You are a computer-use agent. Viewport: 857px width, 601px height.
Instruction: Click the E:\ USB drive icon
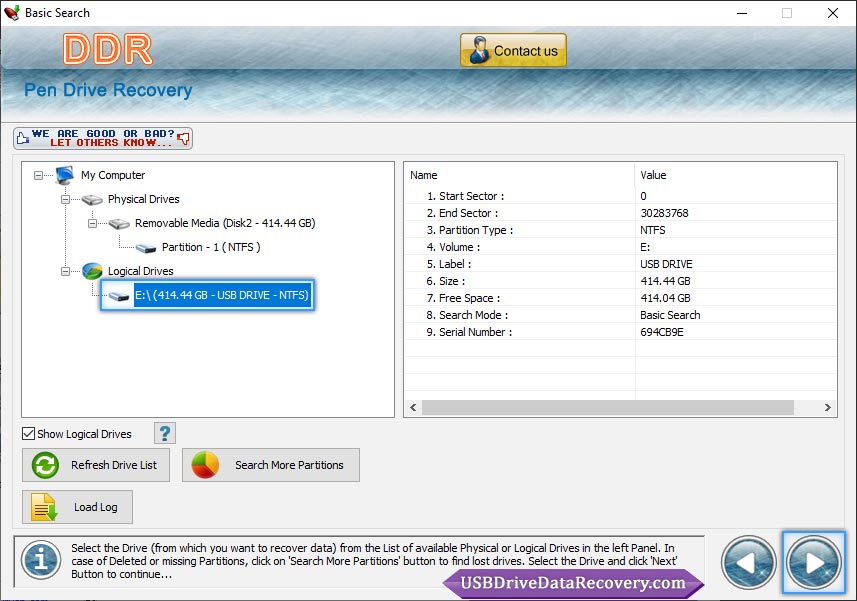(x=119, y=296)
